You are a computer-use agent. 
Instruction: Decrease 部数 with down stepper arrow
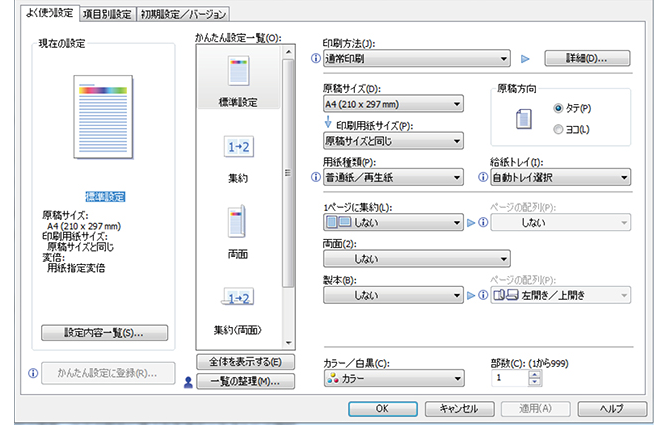pyautogui.click(x=535, y=382)
